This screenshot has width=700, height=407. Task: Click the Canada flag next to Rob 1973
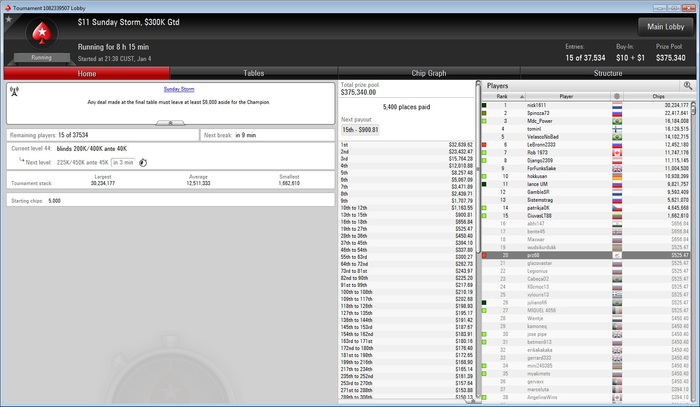[x=617, y=153]
